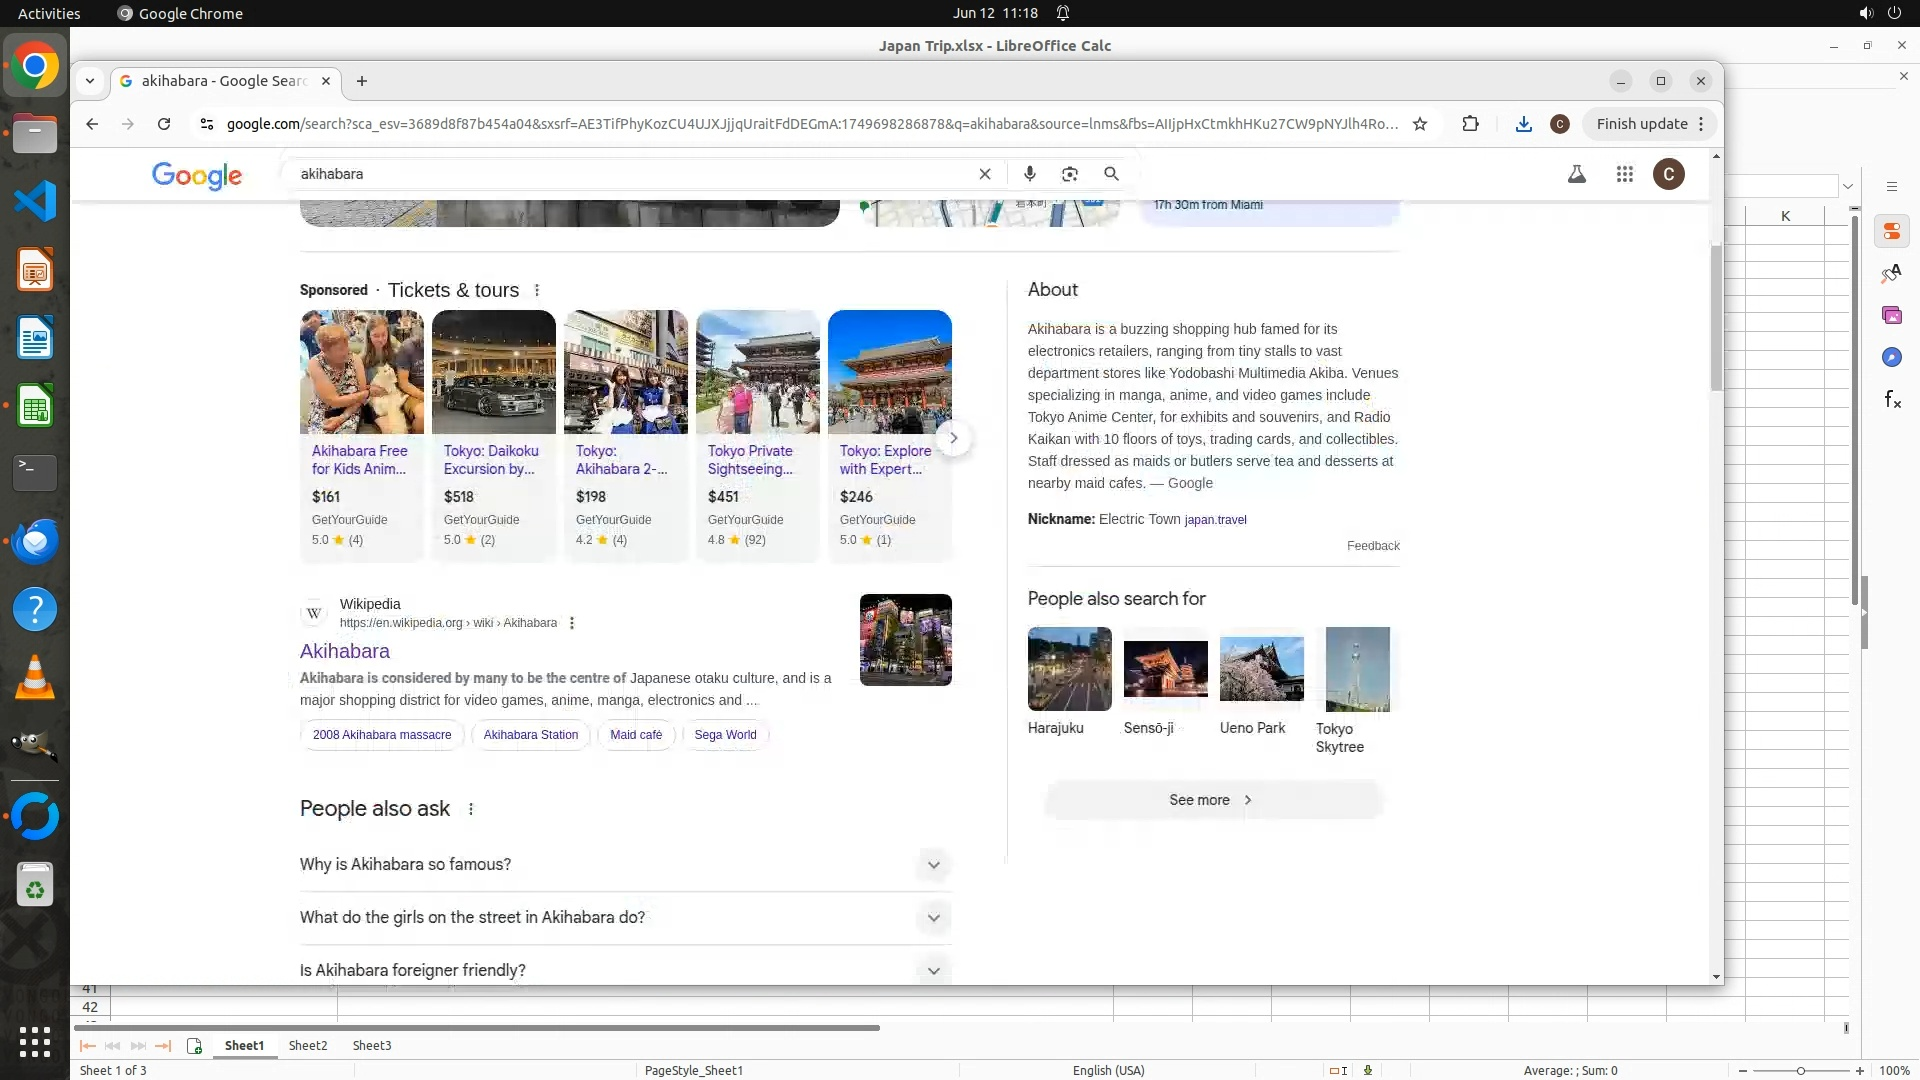This screenshot has width=1920, height=1080.
Task: Open the Google apps grid icon
Action: (x=1624, y=174)
